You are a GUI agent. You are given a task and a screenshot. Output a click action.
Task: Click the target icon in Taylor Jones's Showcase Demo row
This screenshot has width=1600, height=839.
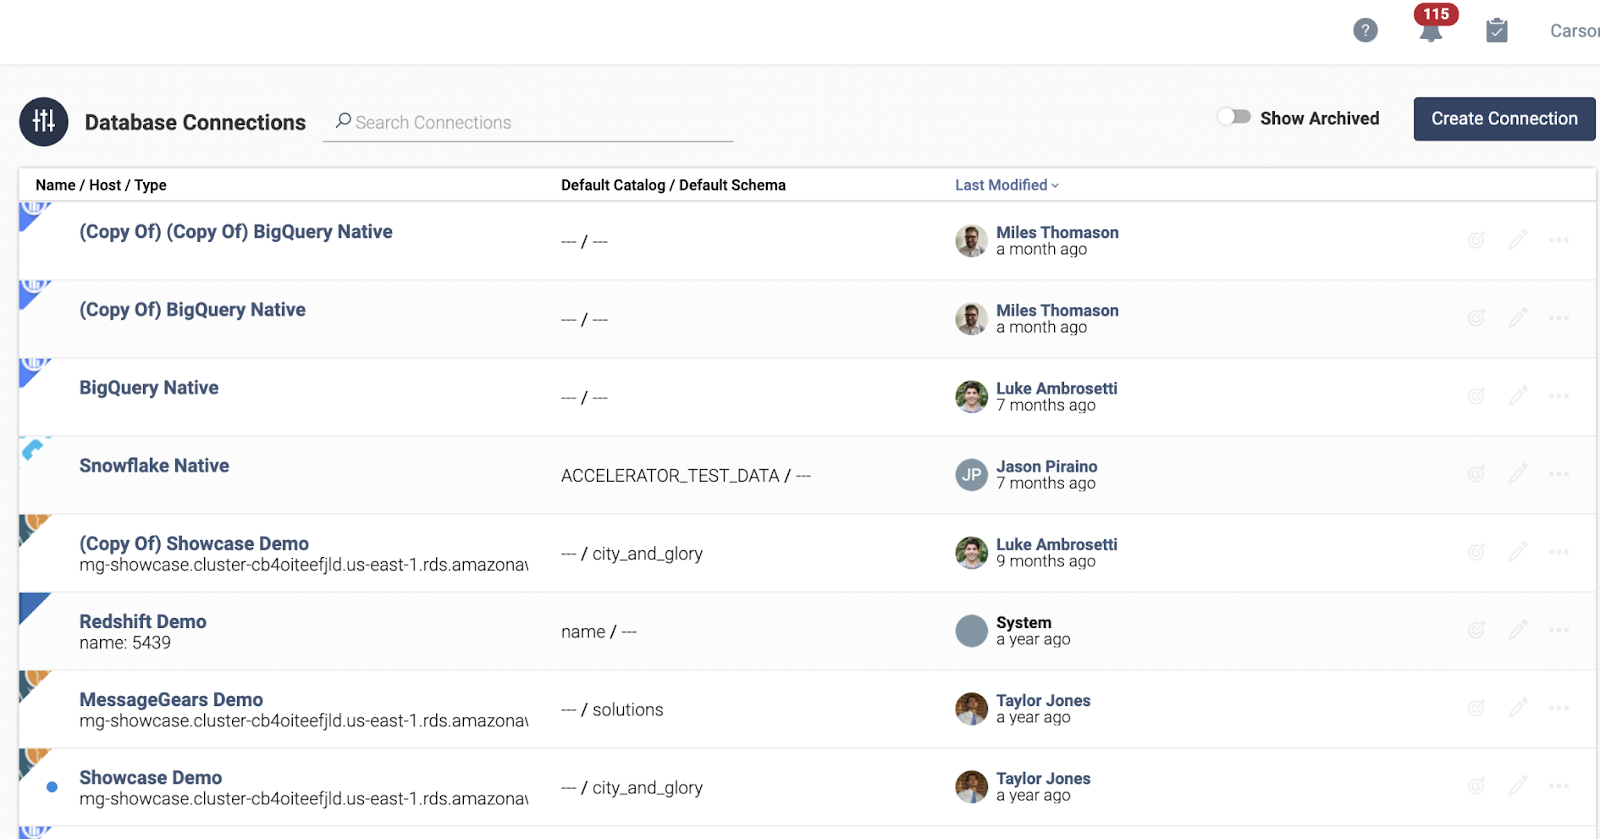click(1476, 786)
